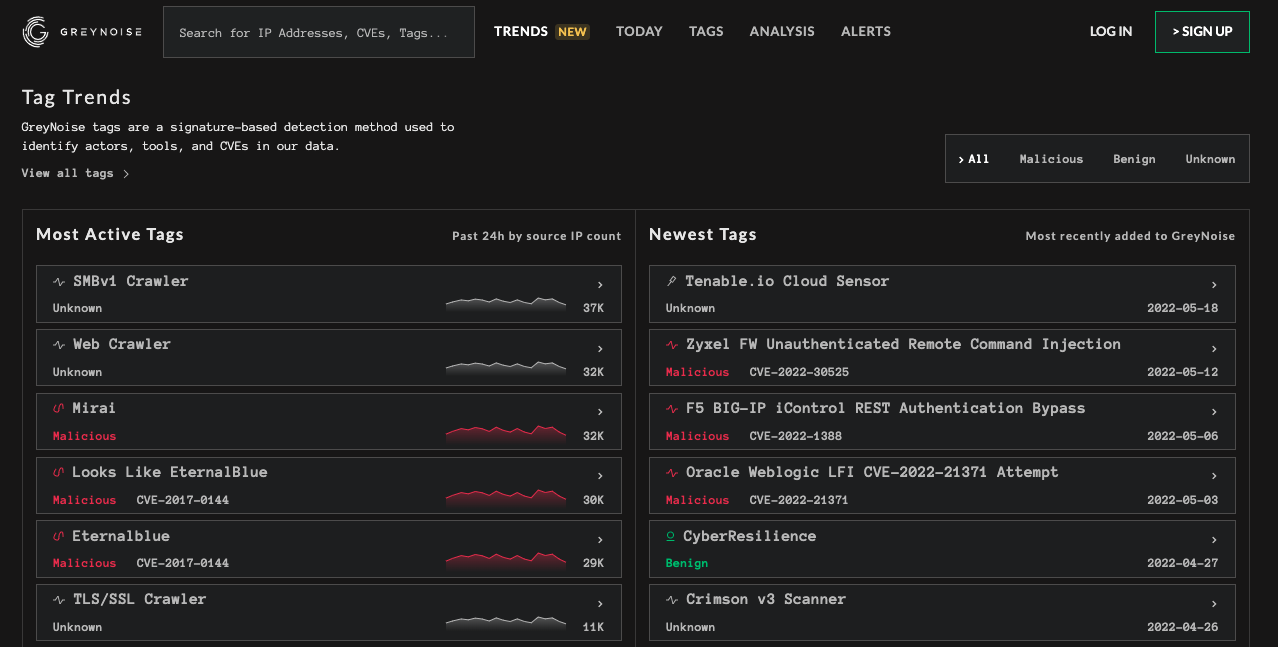Click the date 2022-04-26 on Crimson v3
Screen dimensions: 1278x647
coord(1183,627)
